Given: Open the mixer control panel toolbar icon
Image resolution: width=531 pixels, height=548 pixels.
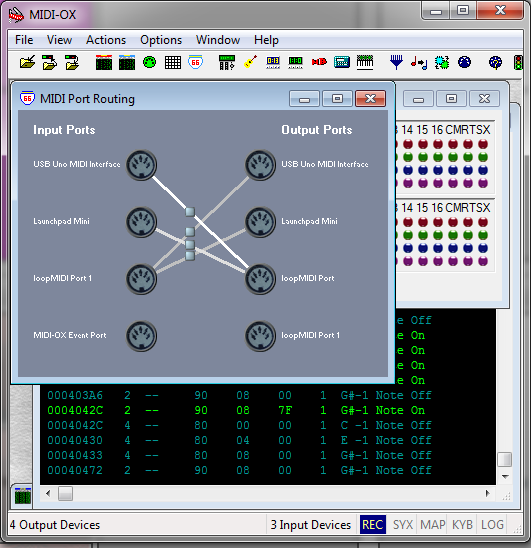Looking at the screenshot, I should (227, 63).
